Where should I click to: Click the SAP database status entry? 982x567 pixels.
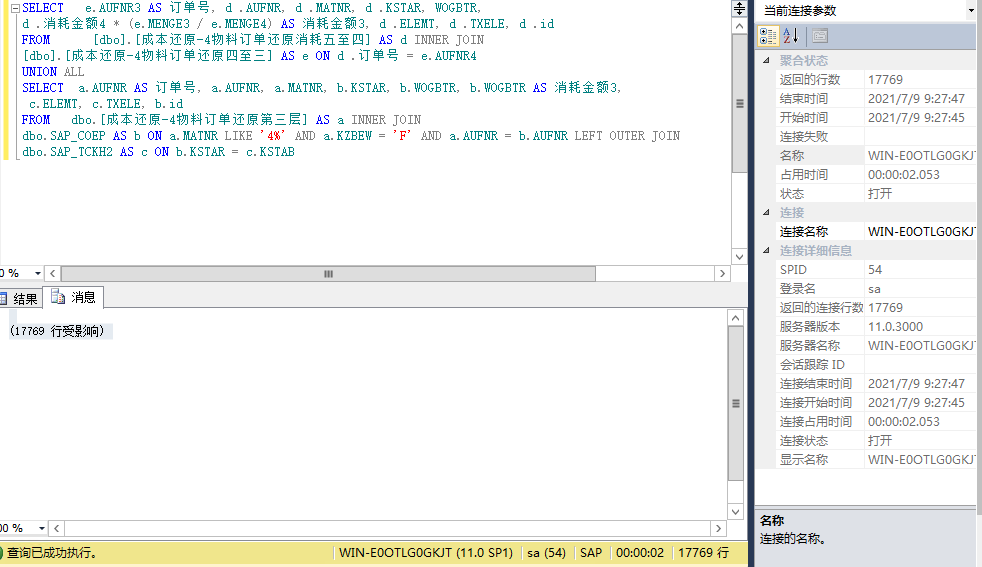pyautogui.click(x=591, y=553)
